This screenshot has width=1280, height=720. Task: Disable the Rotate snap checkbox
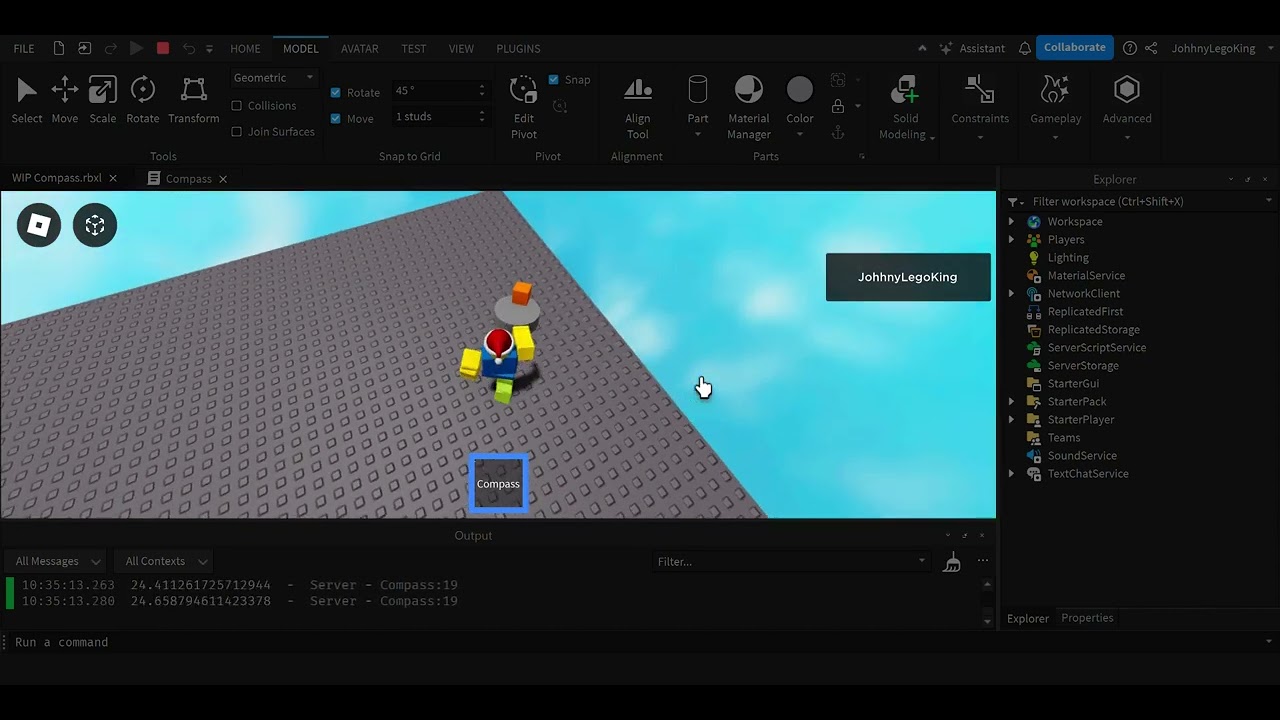click(336, 92)
